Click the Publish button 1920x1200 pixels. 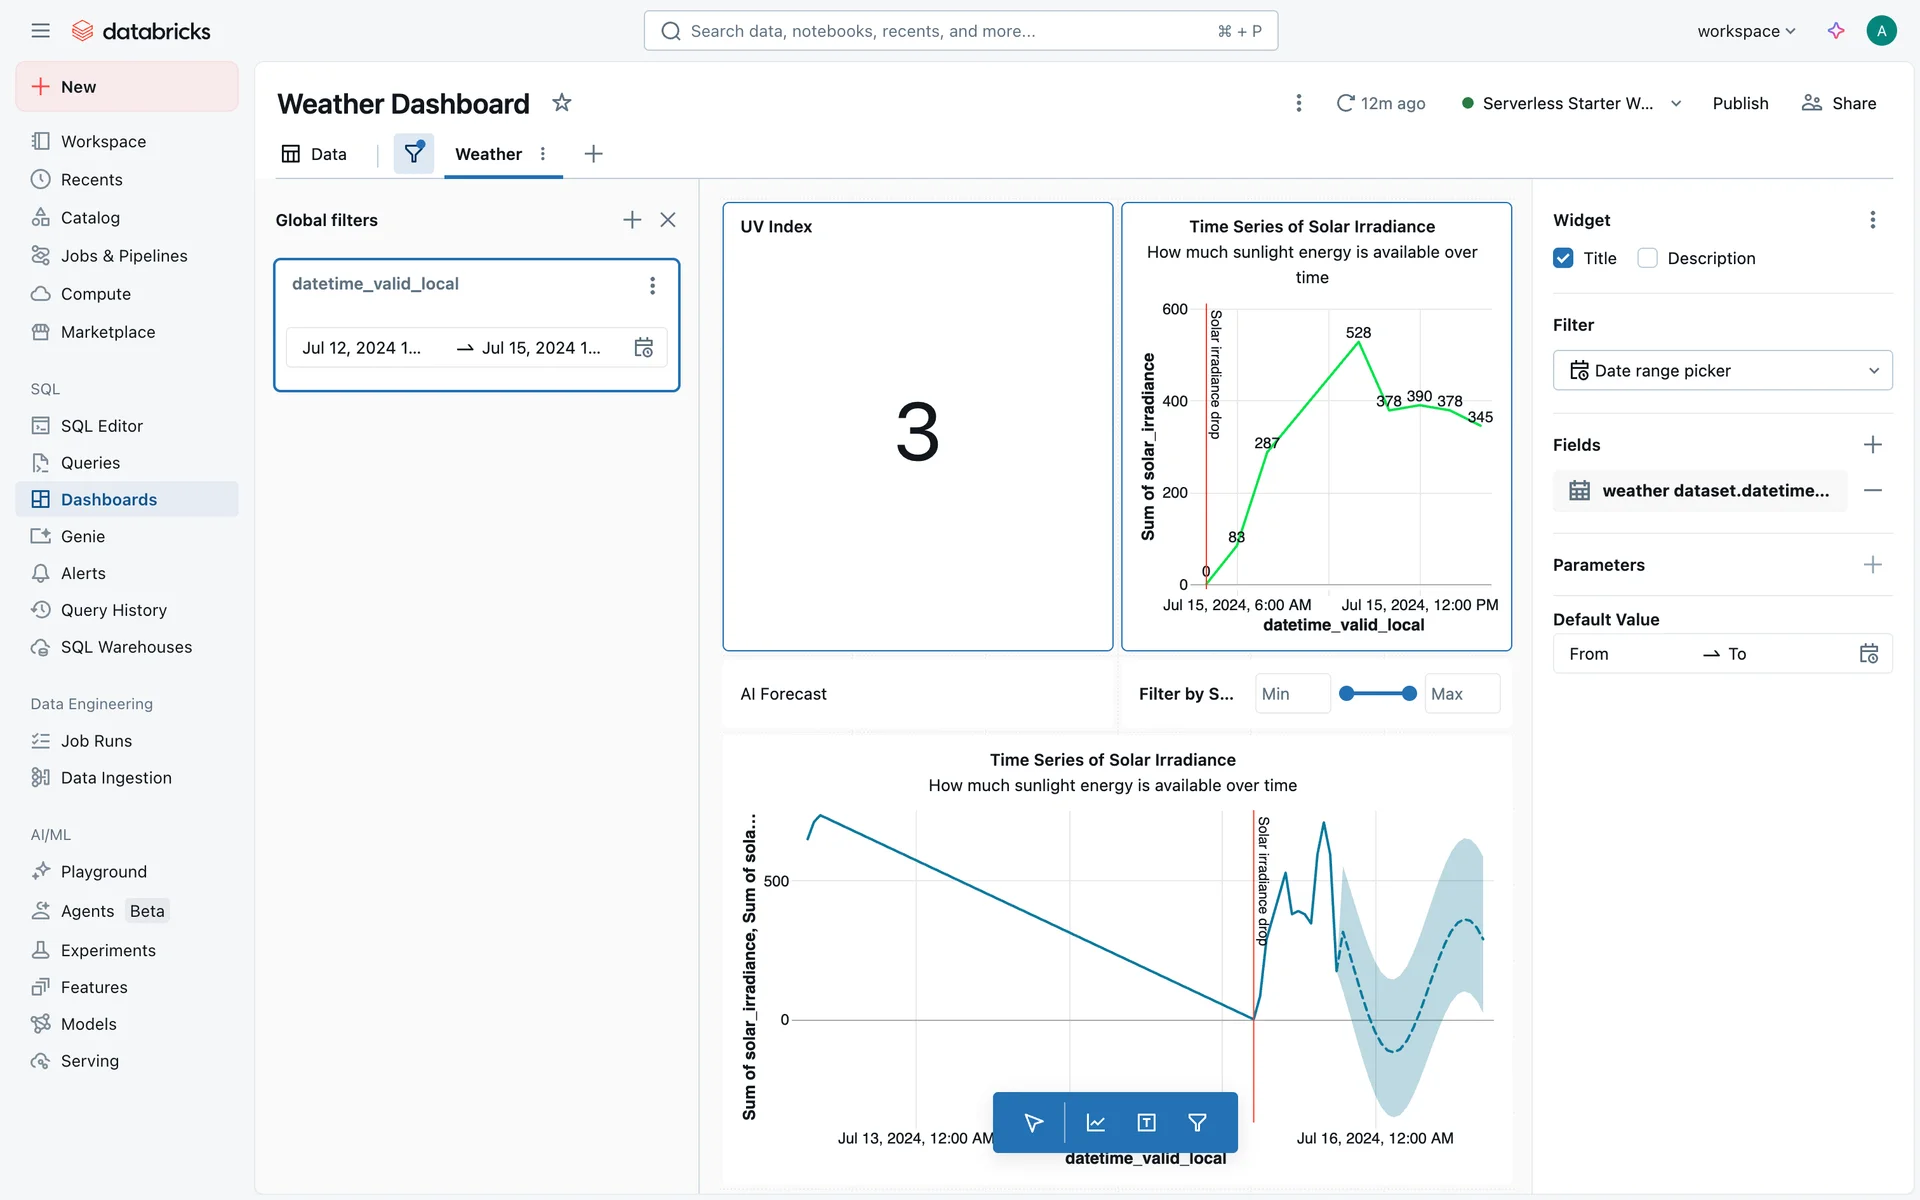pyautogui.click(x=1740, y=103)
